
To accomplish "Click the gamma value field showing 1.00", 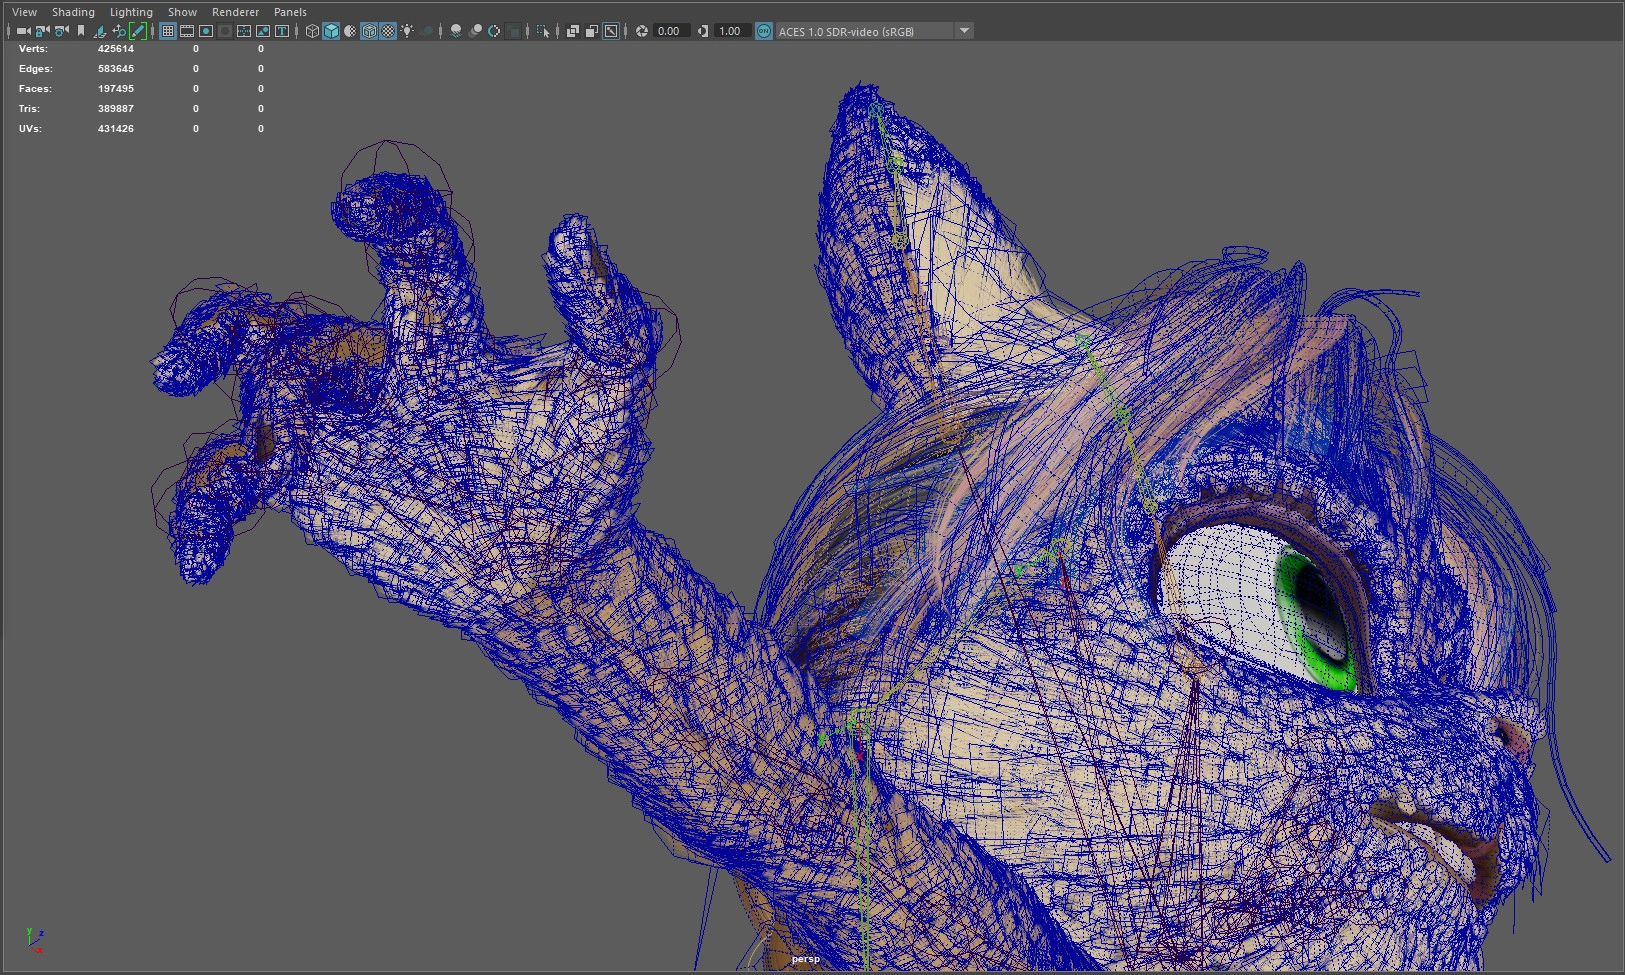I will point(731,31).
